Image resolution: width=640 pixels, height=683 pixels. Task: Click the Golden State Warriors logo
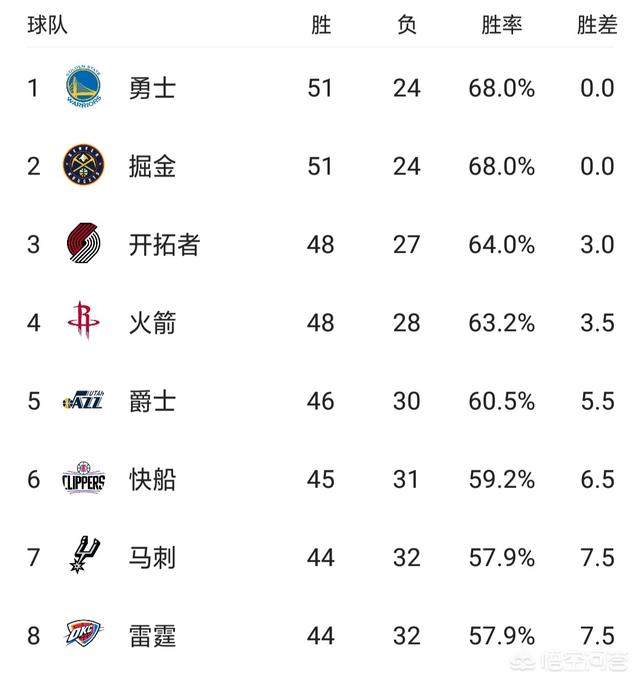pos(84,87)
